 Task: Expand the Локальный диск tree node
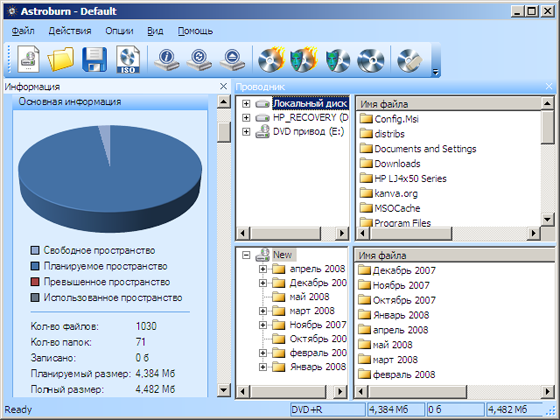pos(246,104)
